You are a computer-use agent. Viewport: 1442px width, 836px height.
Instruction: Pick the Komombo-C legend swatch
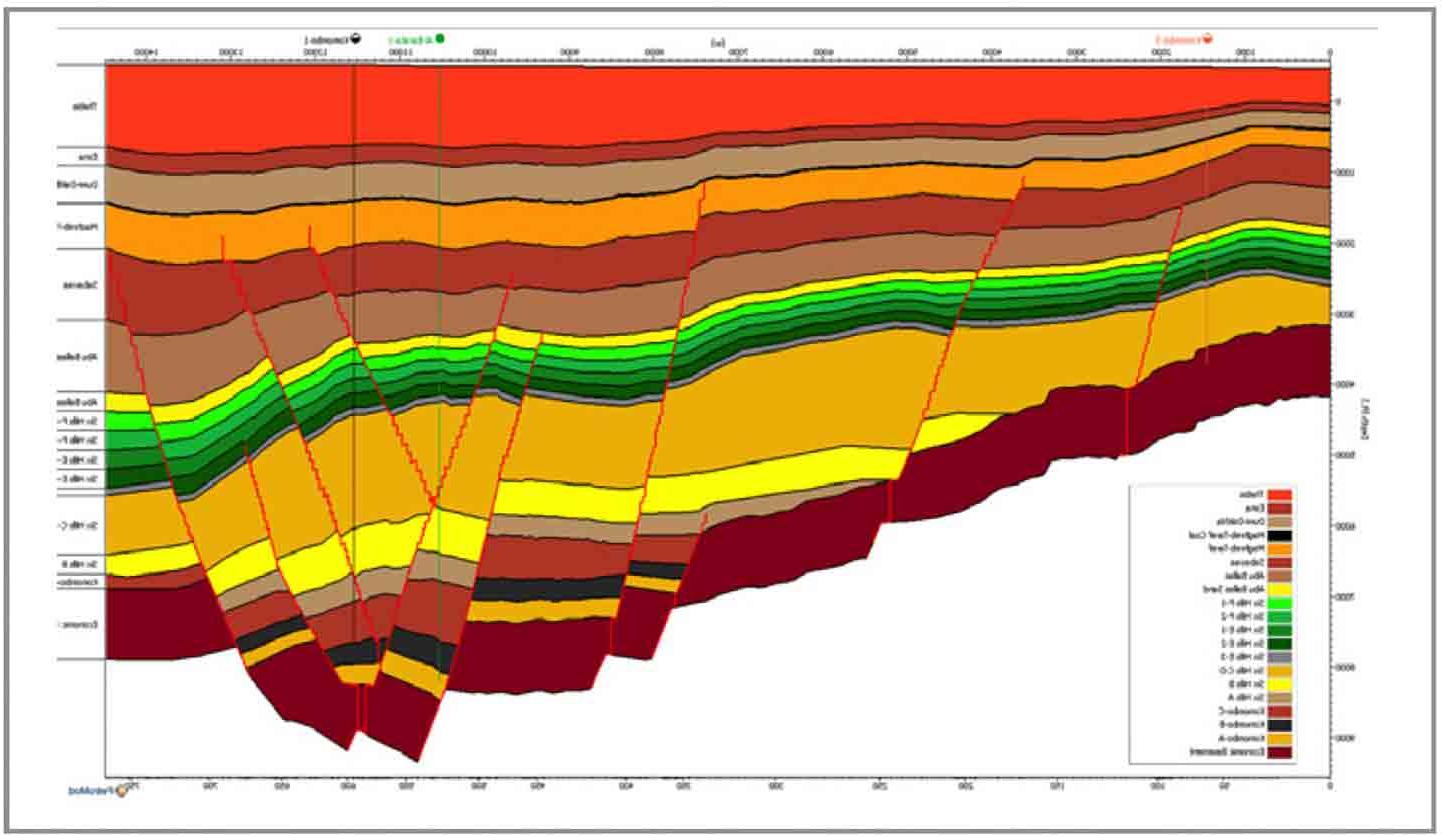tap(1279, 711)
